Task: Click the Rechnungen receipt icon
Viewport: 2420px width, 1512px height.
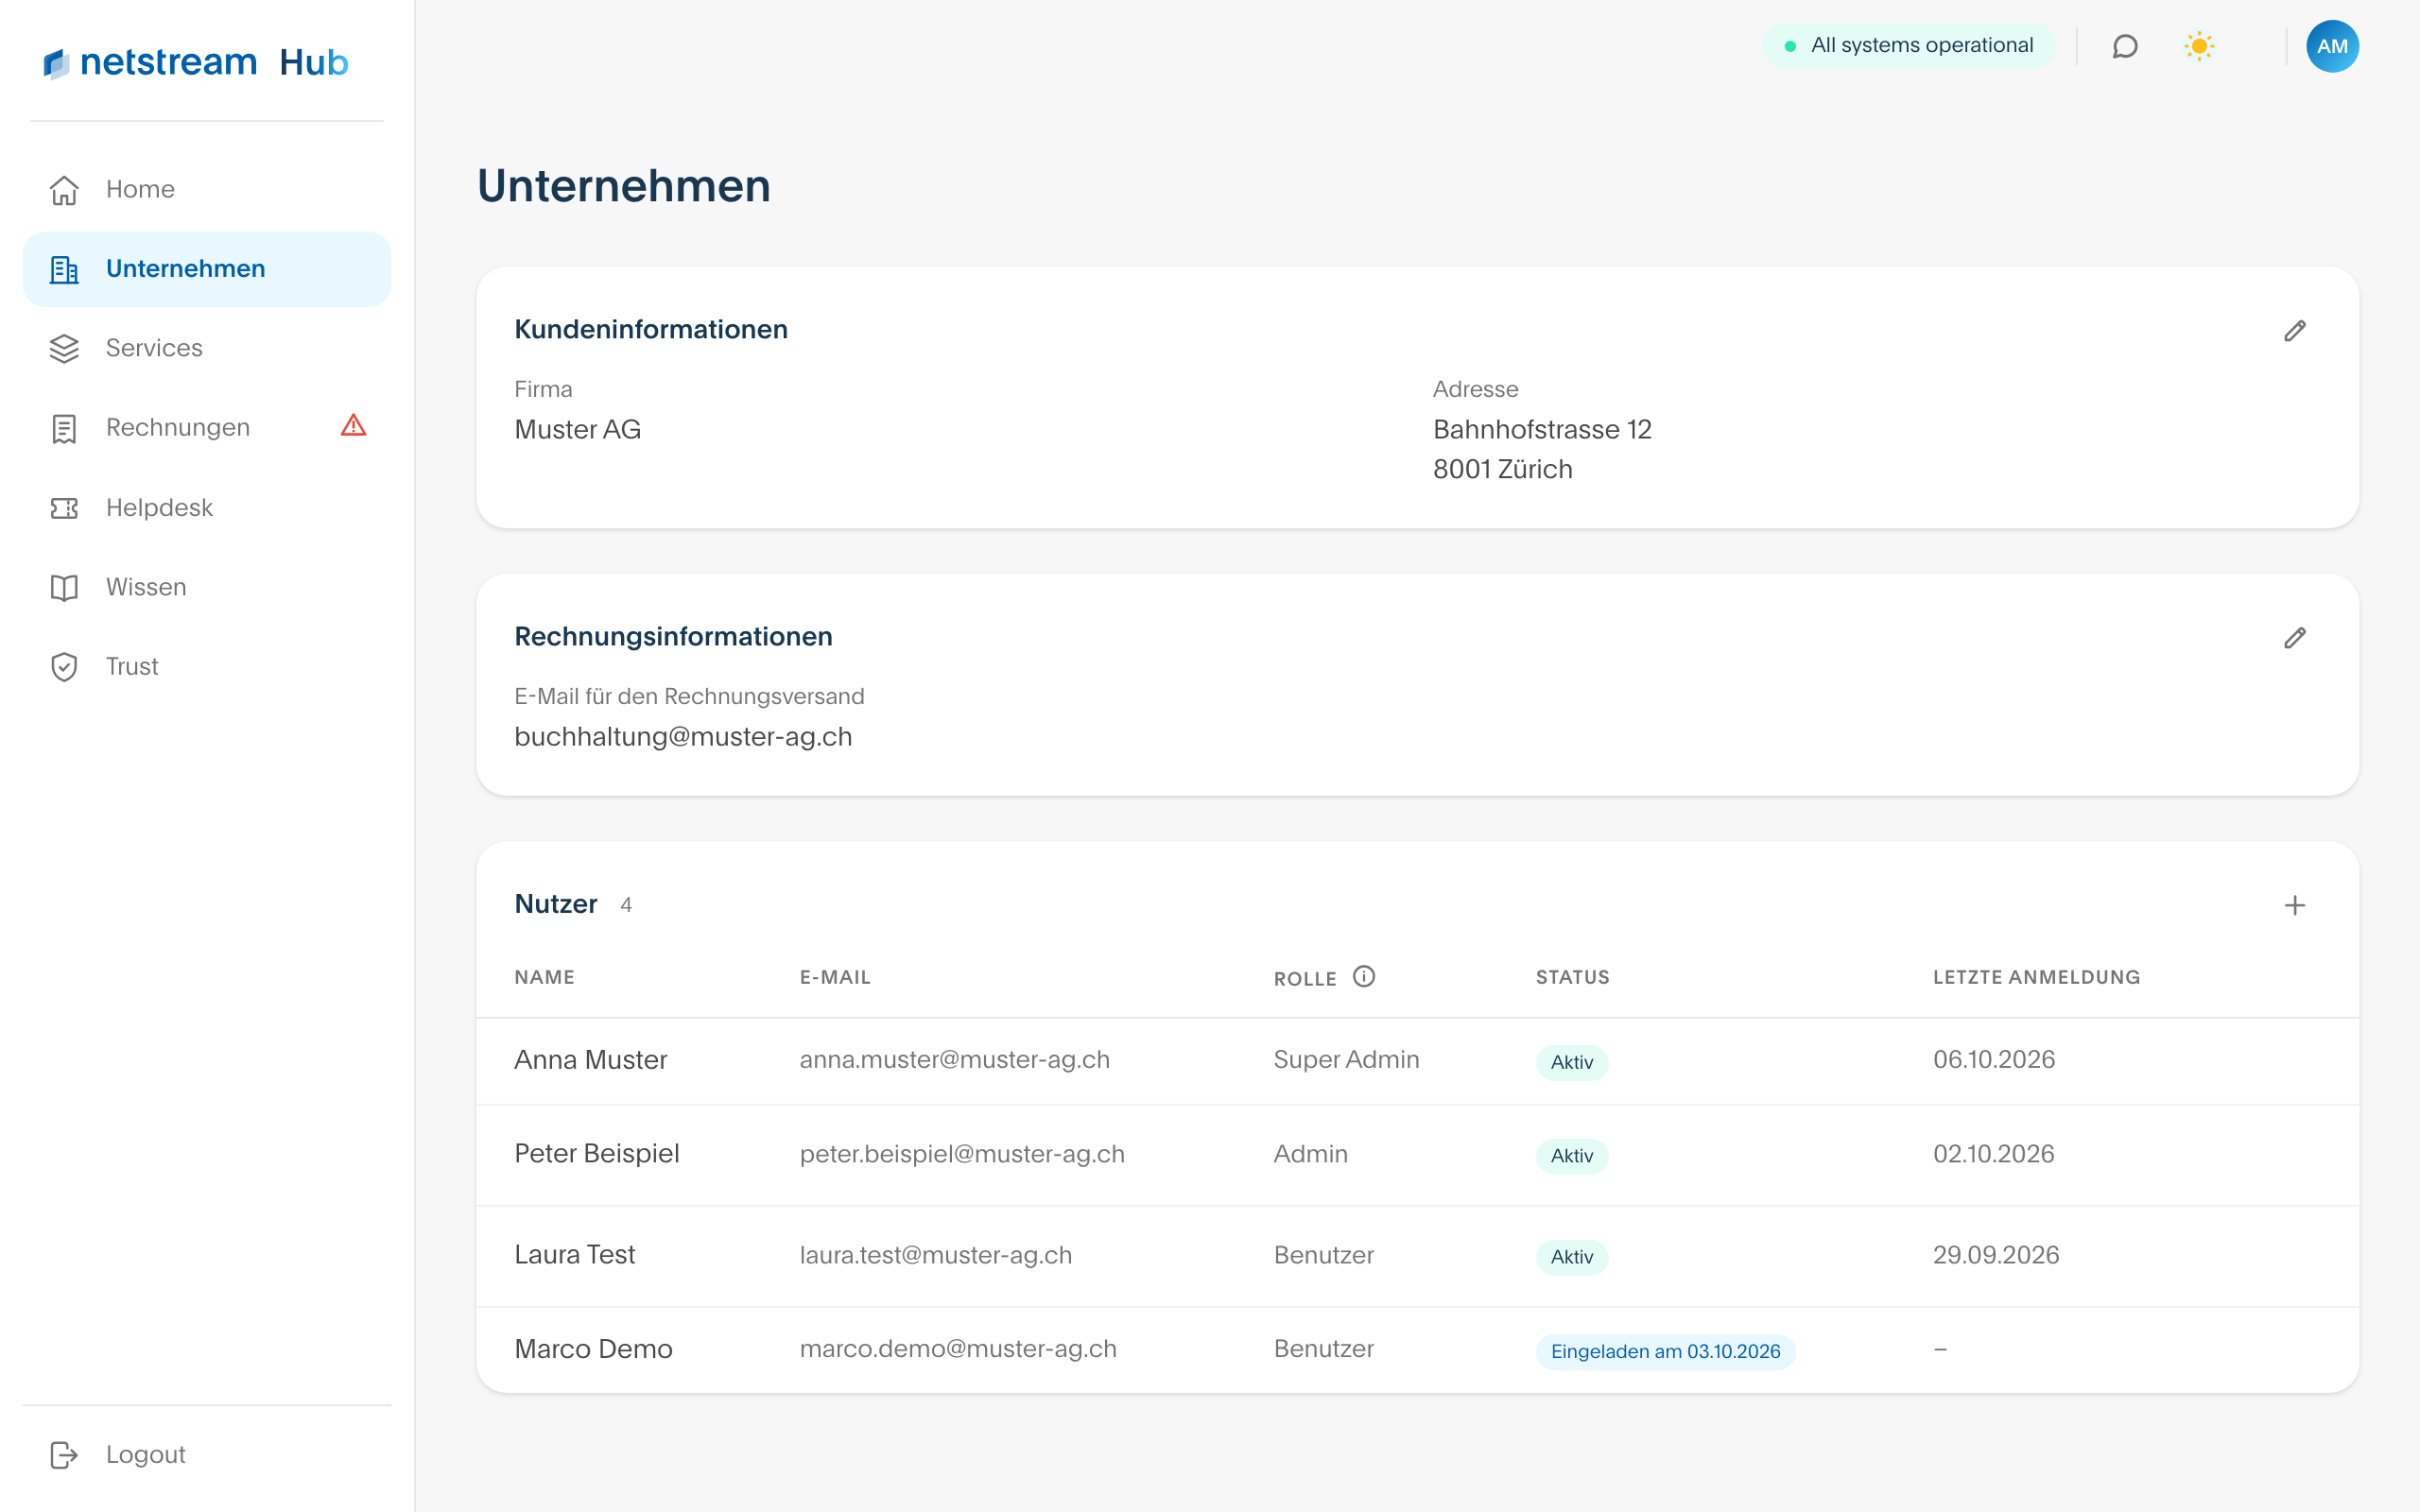Action: [x=64, y=428]
